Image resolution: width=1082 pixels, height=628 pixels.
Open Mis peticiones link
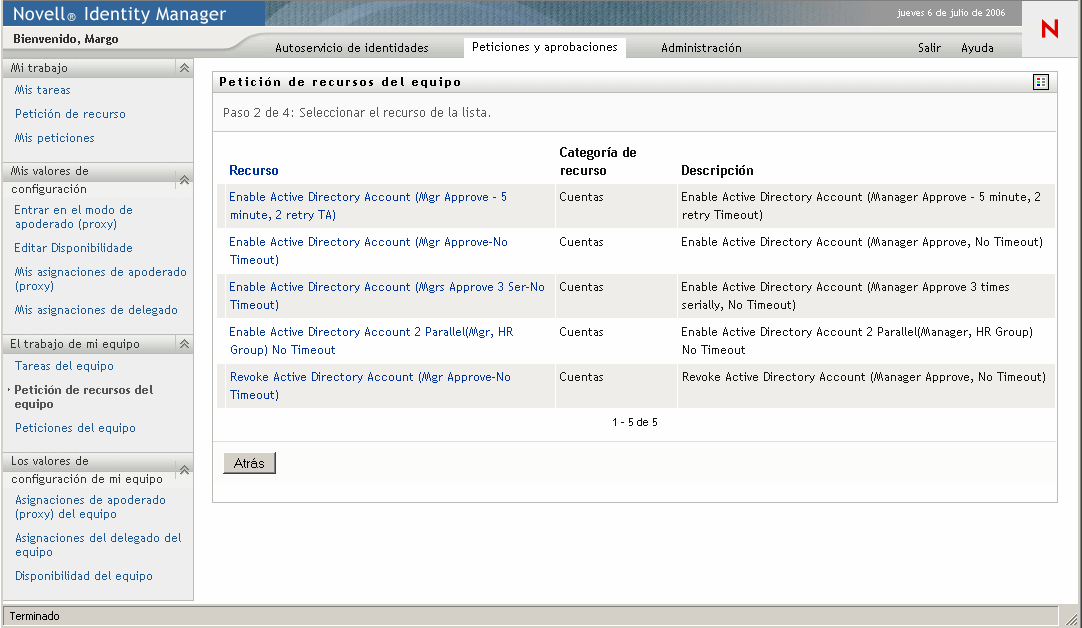[x=55, y=138]
